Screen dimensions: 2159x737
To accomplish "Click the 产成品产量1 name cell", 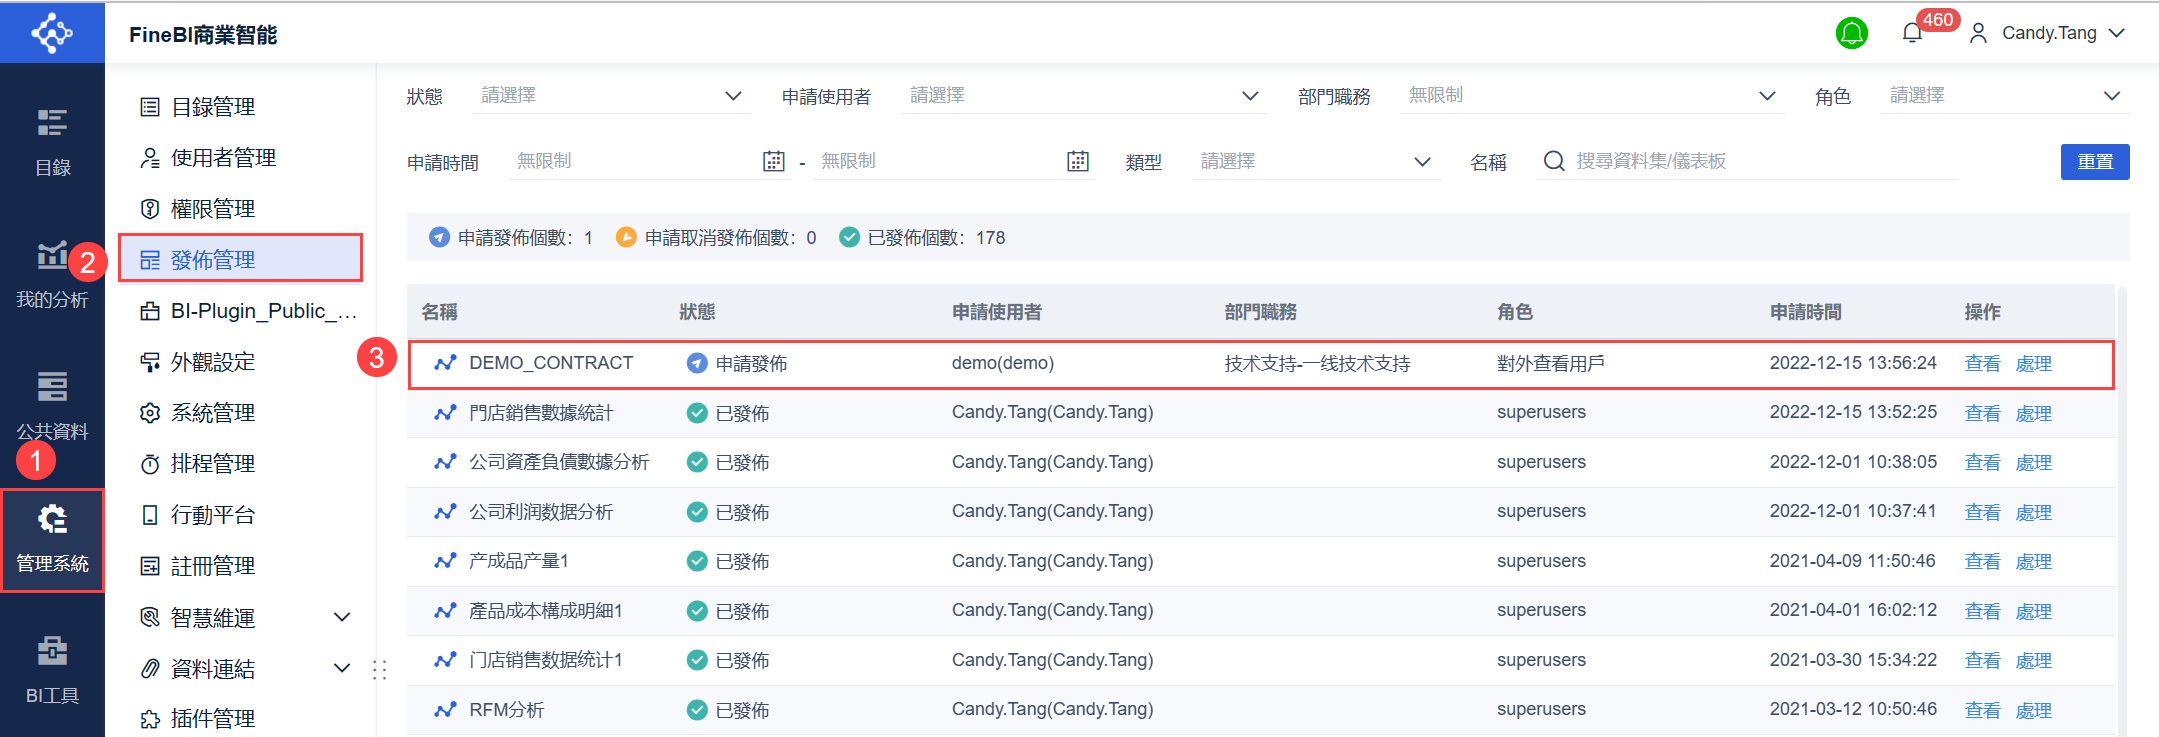I will point(519,561).
